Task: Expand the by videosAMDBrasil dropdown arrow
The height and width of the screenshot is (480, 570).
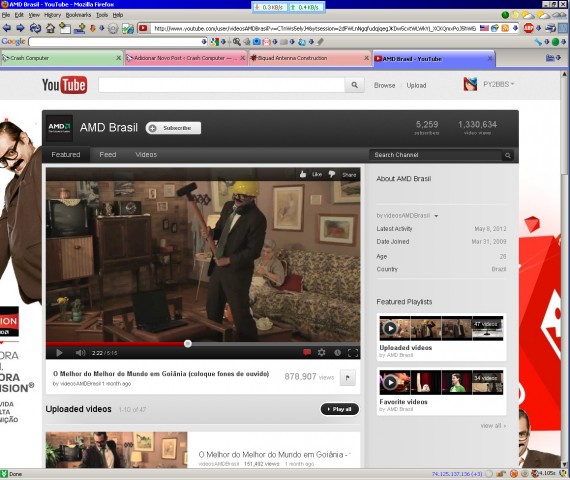Action: [436, 216]
